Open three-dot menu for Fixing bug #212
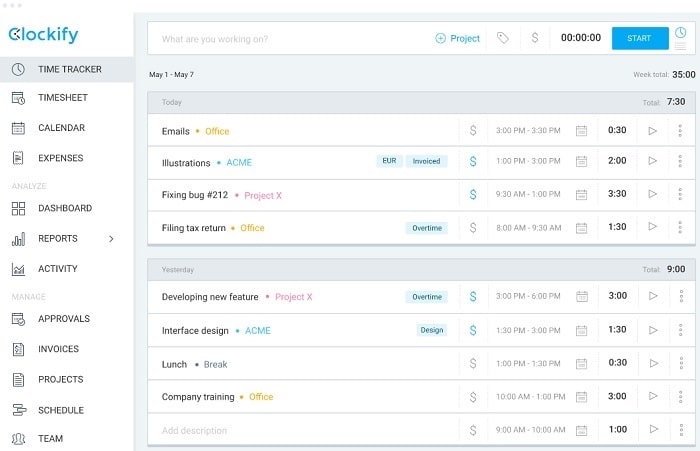 point(680,194)
